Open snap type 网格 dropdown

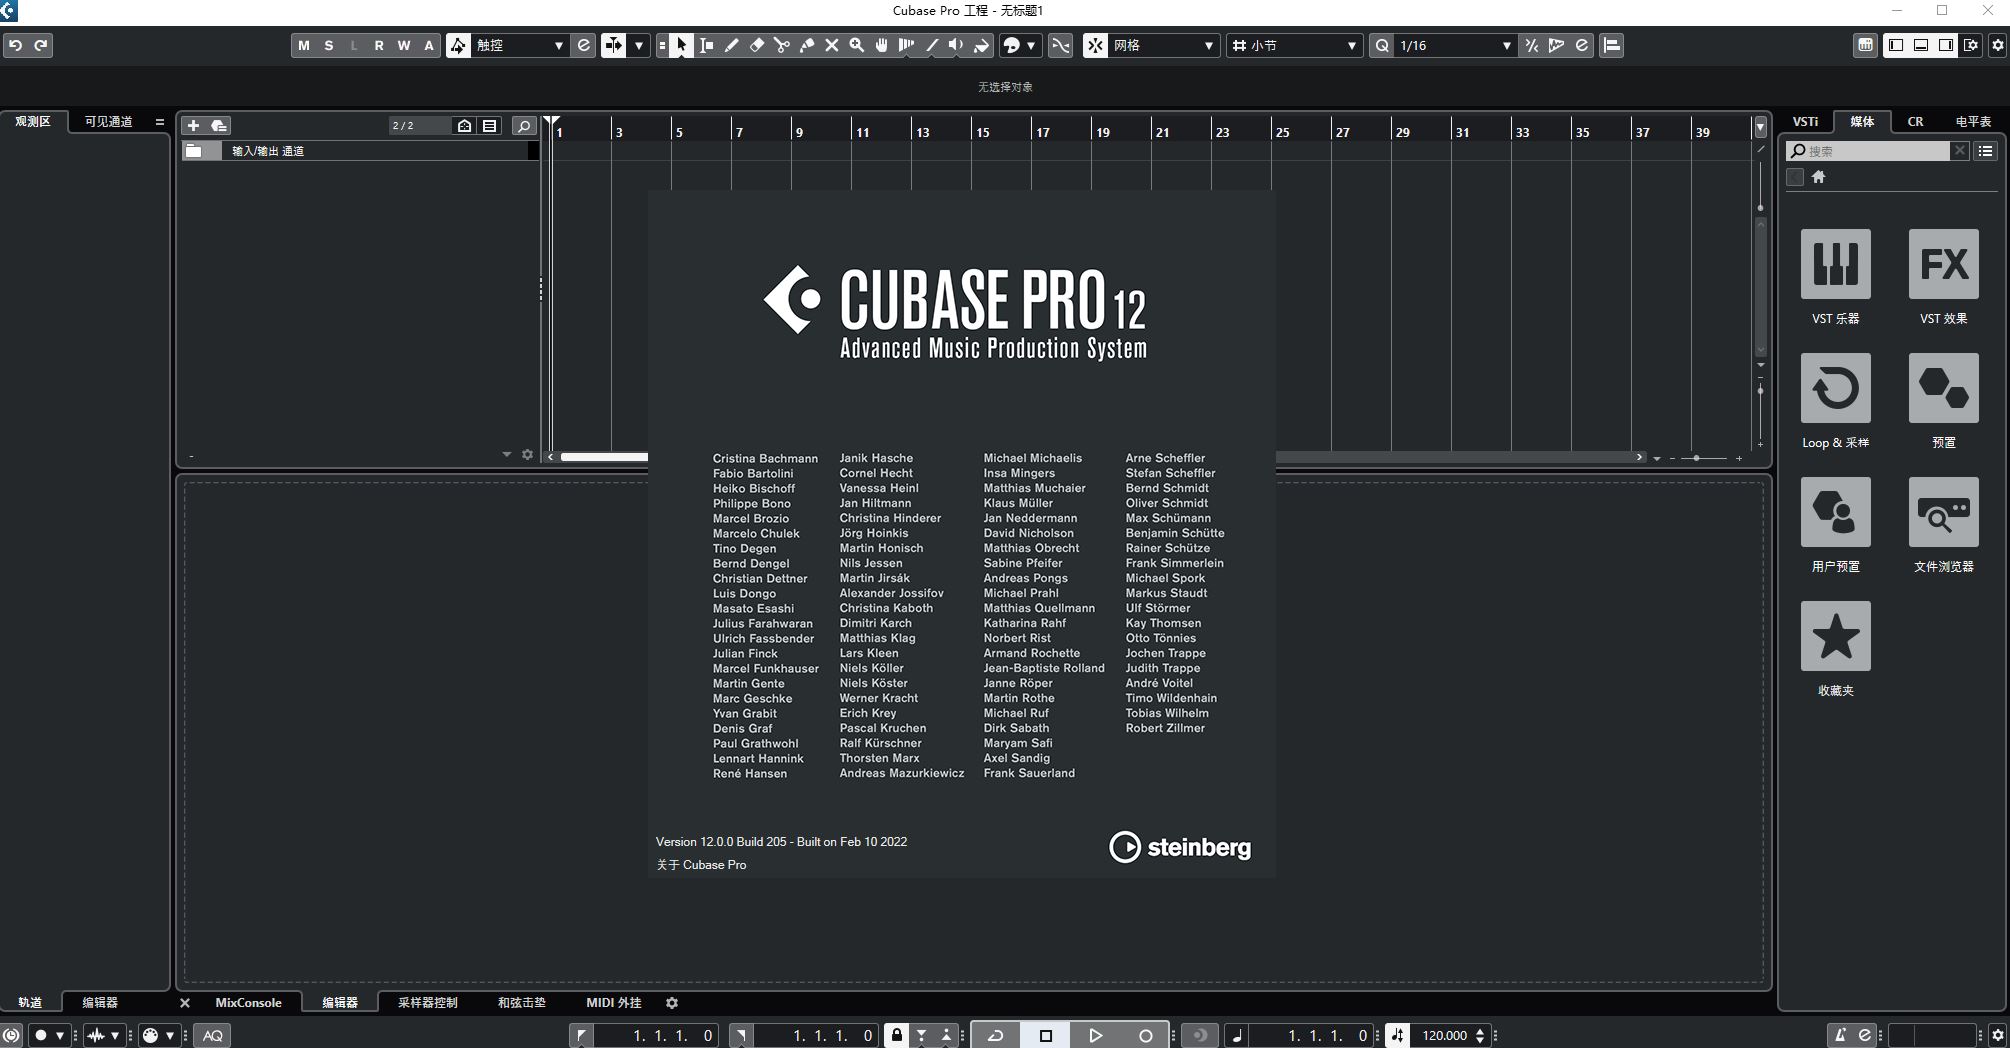(x=1164, y=45)
